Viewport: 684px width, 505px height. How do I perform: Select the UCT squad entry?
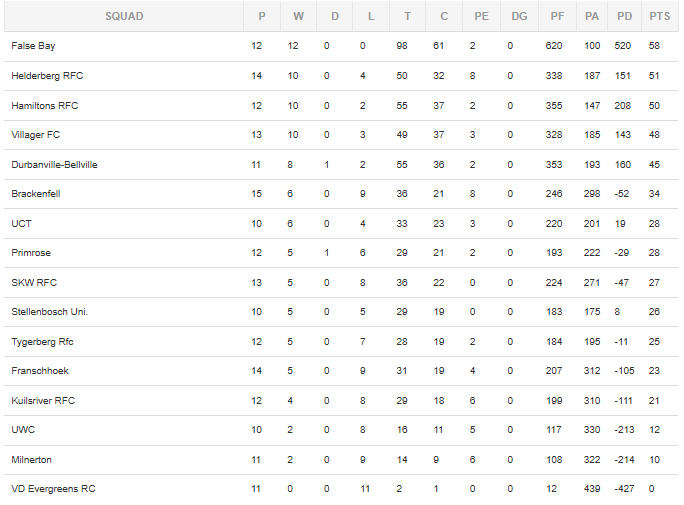pyautogui.click(x=21, y=224)
